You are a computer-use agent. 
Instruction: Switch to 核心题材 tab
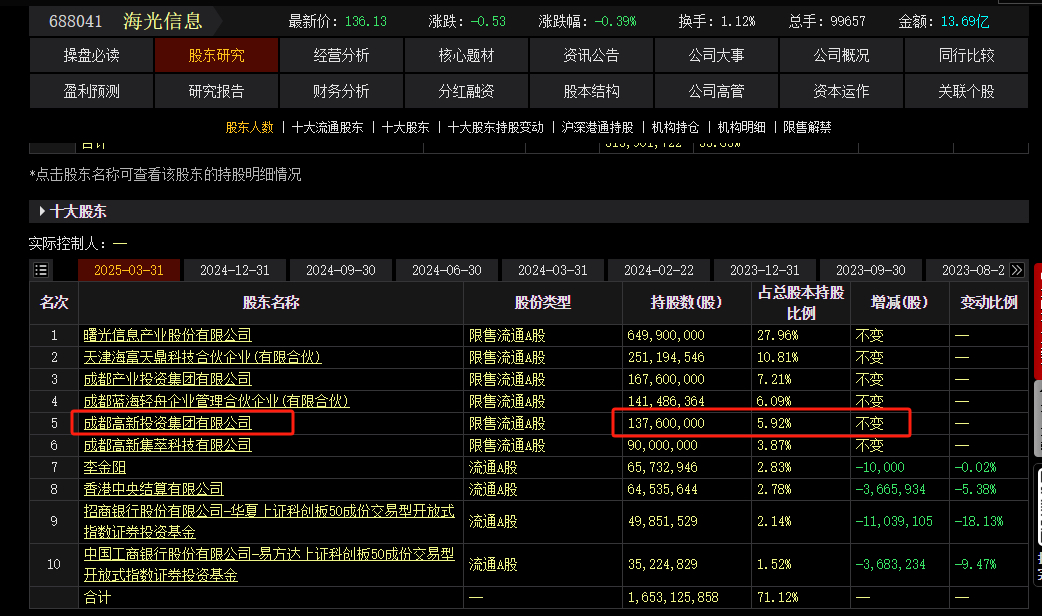tap(466, 55)
